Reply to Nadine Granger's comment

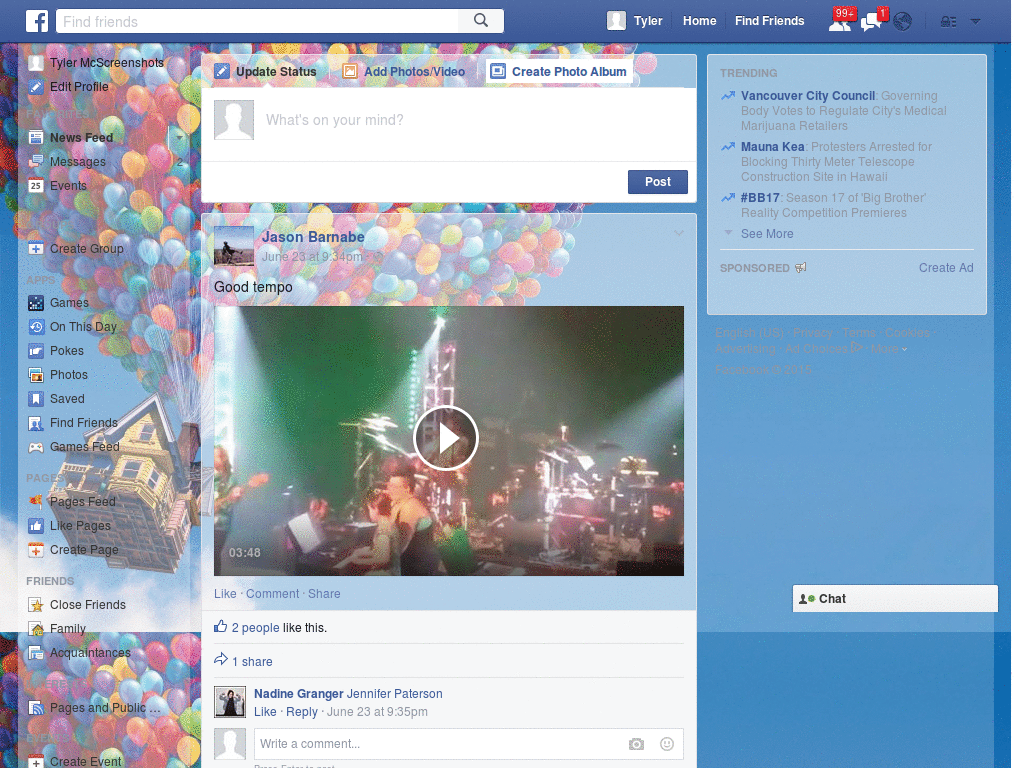click(302, 712)
